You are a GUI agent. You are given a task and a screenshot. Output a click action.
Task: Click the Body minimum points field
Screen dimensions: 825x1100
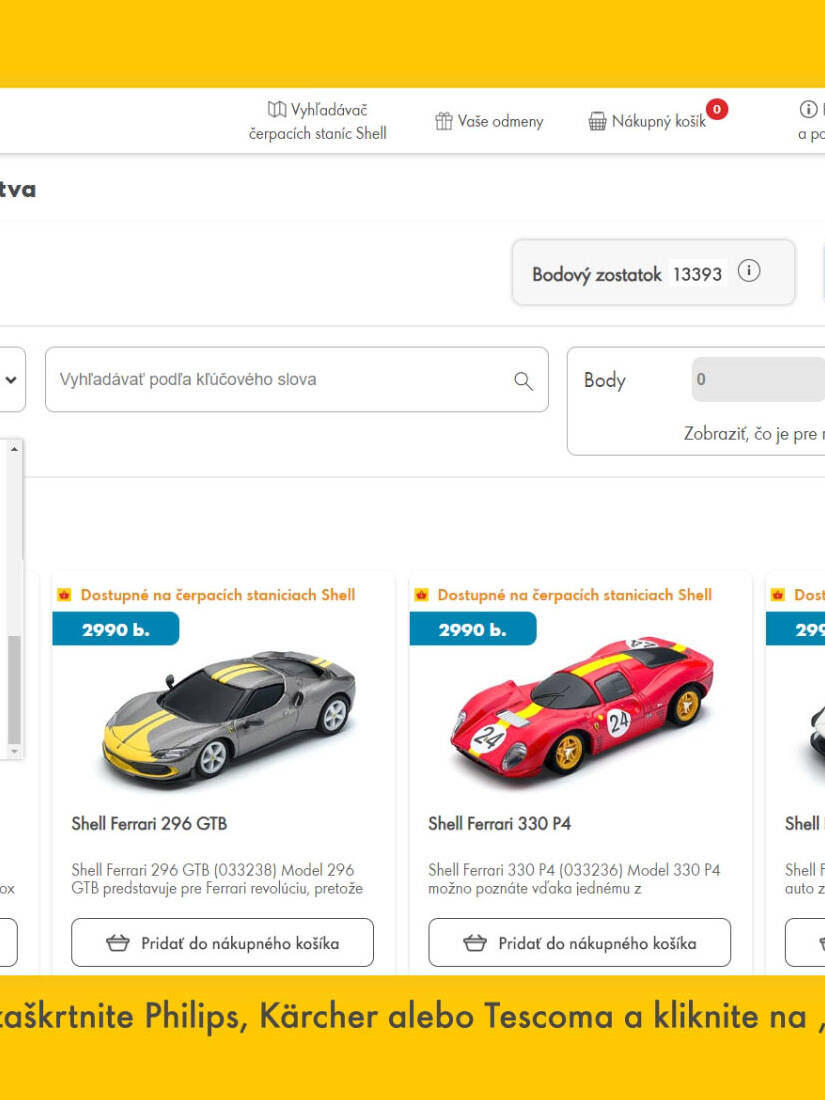758,380
